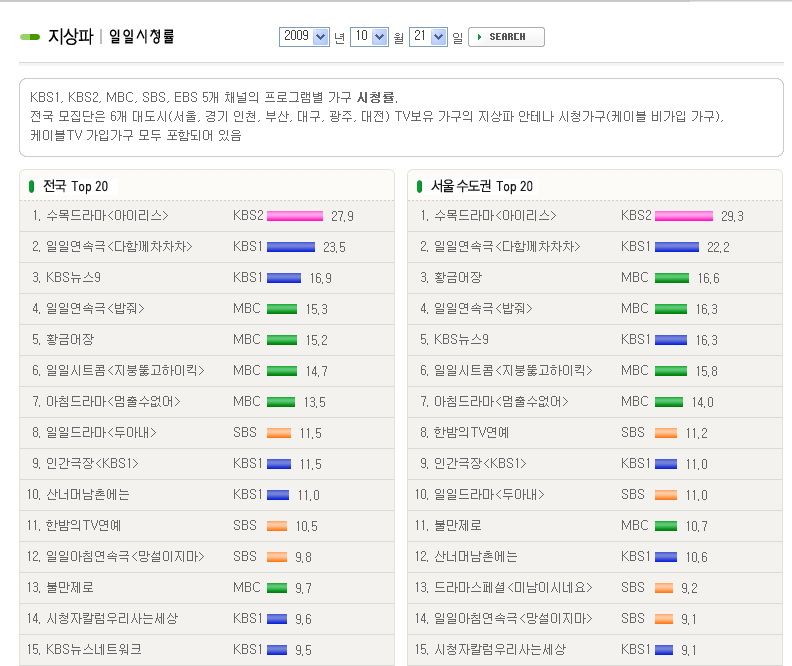
Task: Click the SEARCH button
Action: tap(506, 37)
